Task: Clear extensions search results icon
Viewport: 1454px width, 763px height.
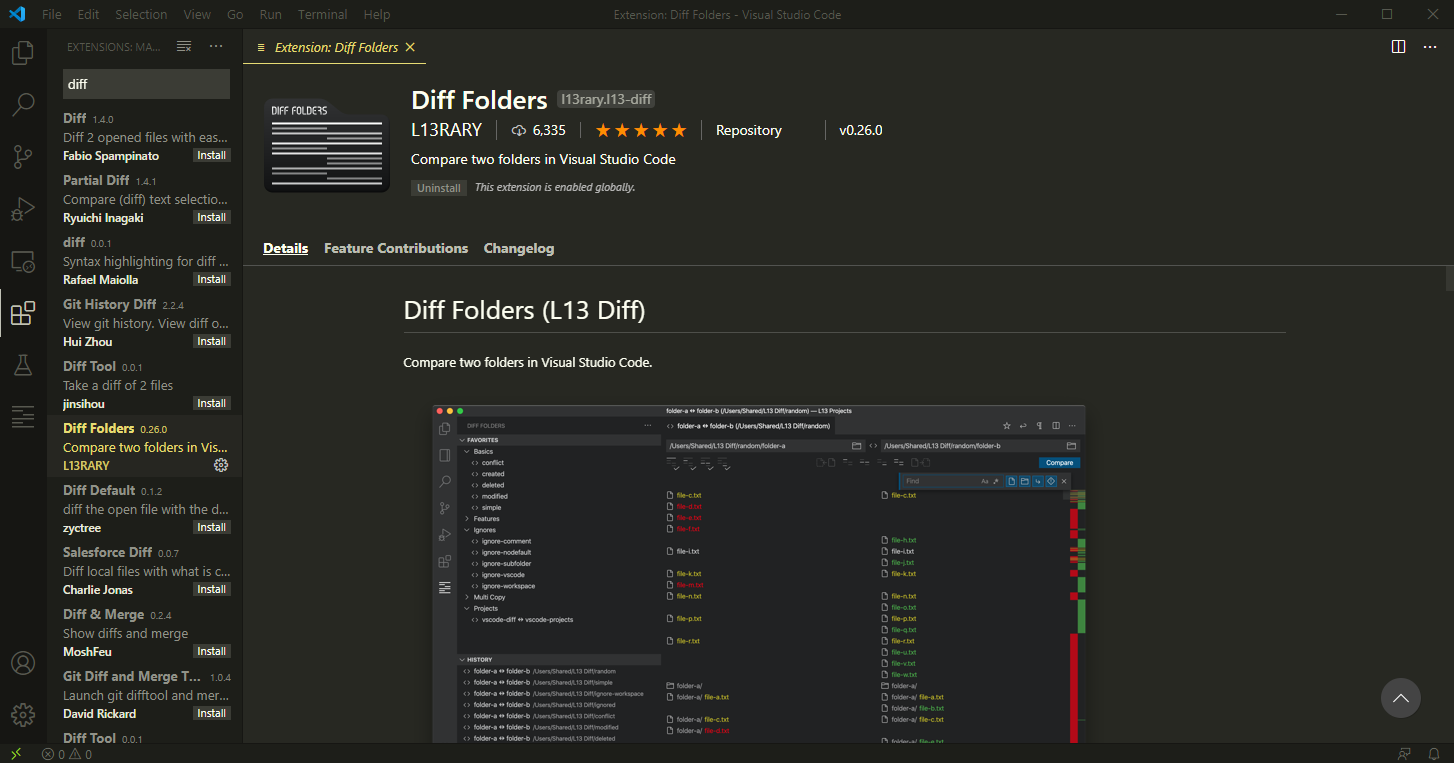Action: 184,46
